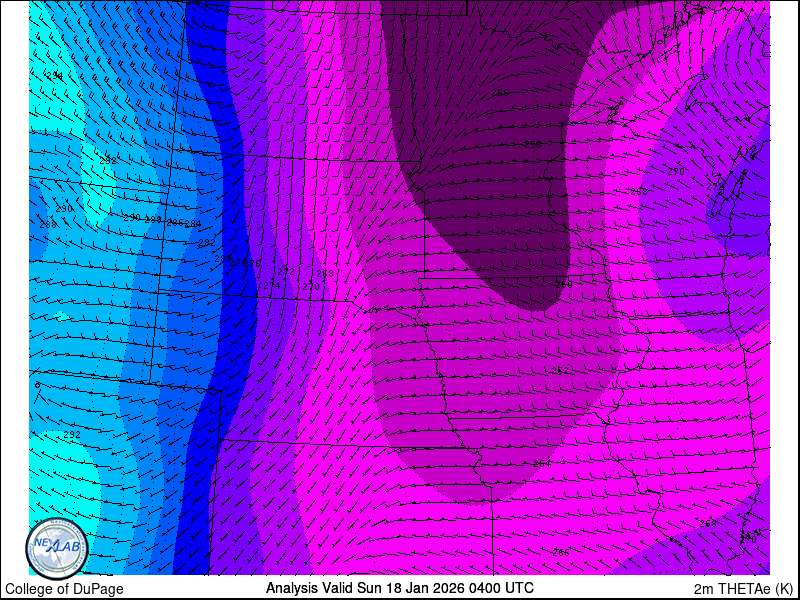Click the 284 contour label
Viewport: 800px width, 600px height.
(193, 223)
